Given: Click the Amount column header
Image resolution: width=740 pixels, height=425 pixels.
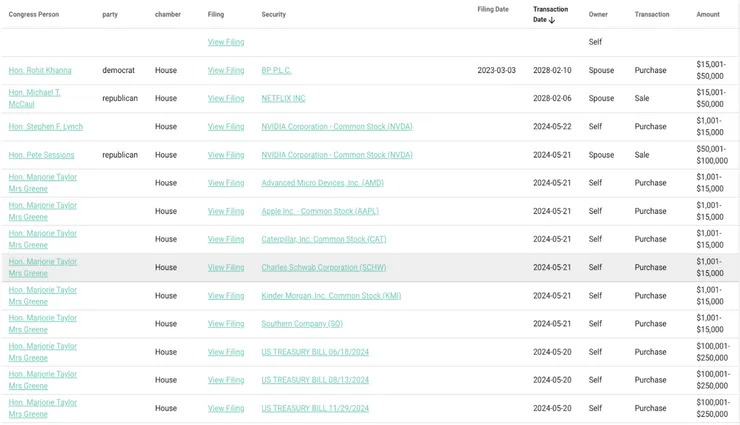Looking at the screenshot, I should (707, 15).
